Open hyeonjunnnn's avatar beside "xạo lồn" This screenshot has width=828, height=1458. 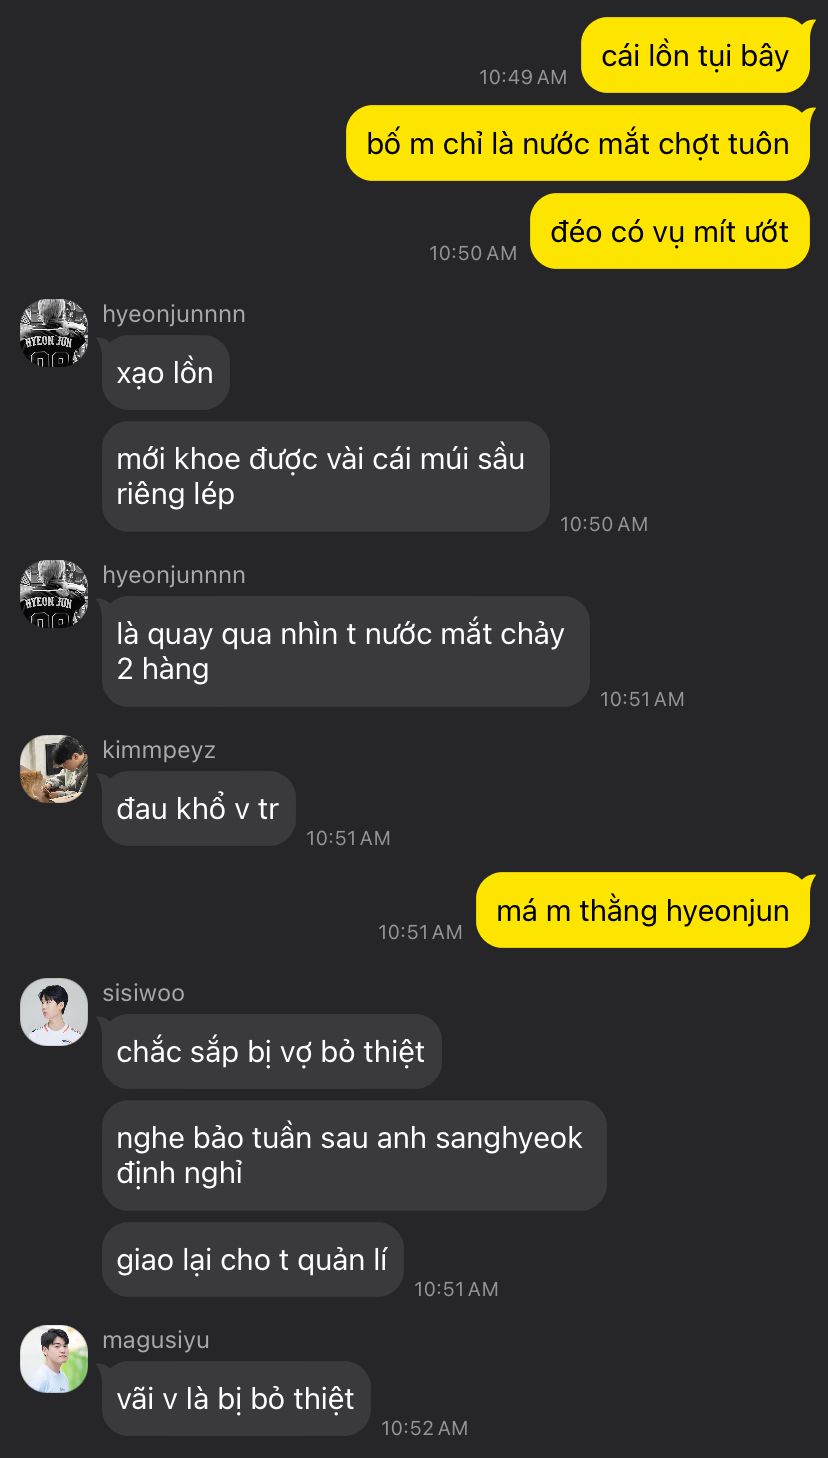54,332
